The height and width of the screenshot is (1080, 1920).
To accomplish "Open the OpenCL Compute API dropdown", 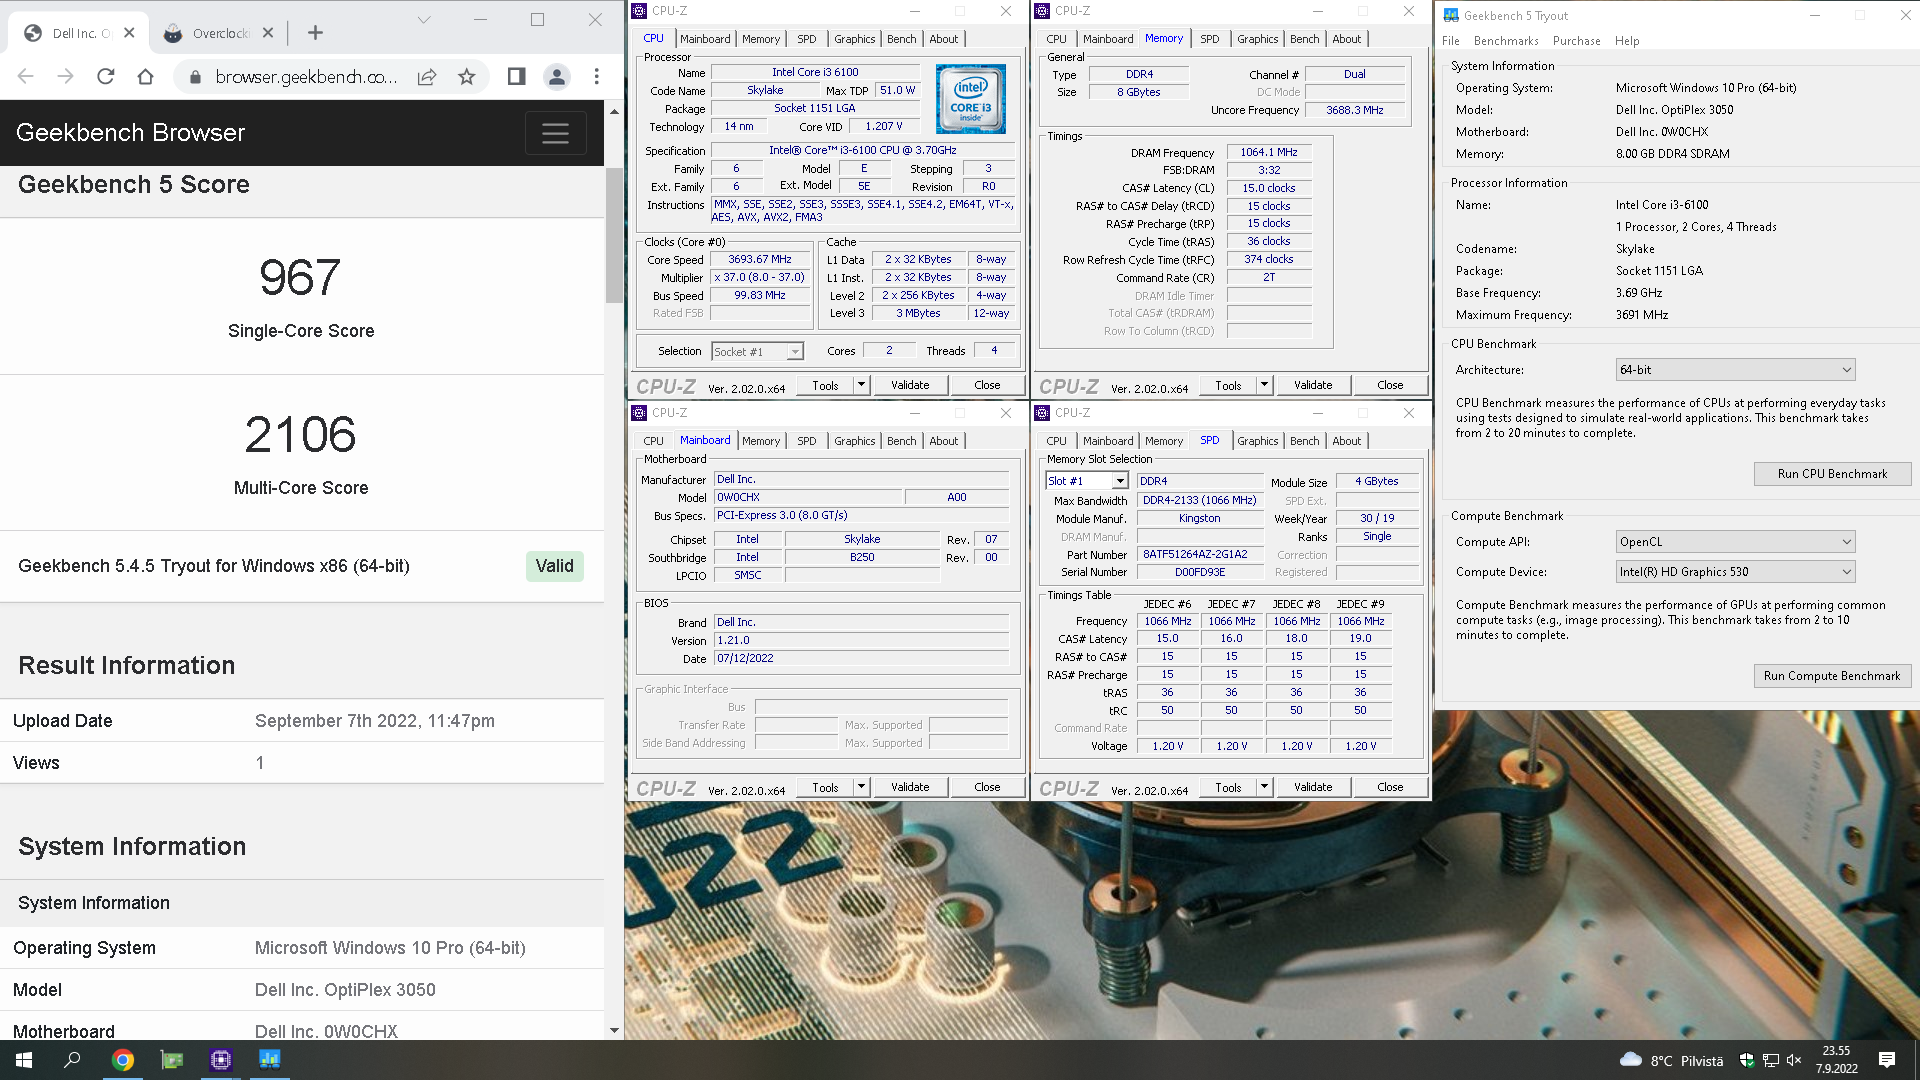I will click(x=1735, y=542).
